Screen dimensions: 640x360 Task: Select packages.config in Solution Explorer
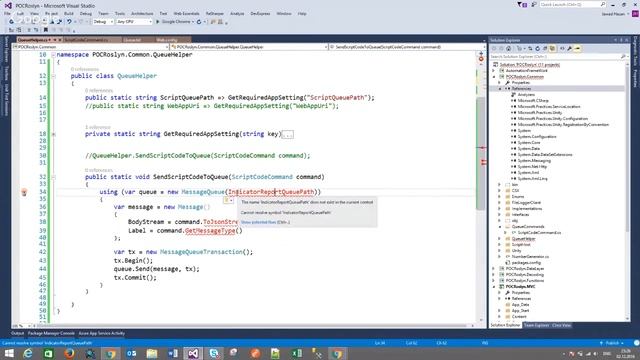coord(526,262)
